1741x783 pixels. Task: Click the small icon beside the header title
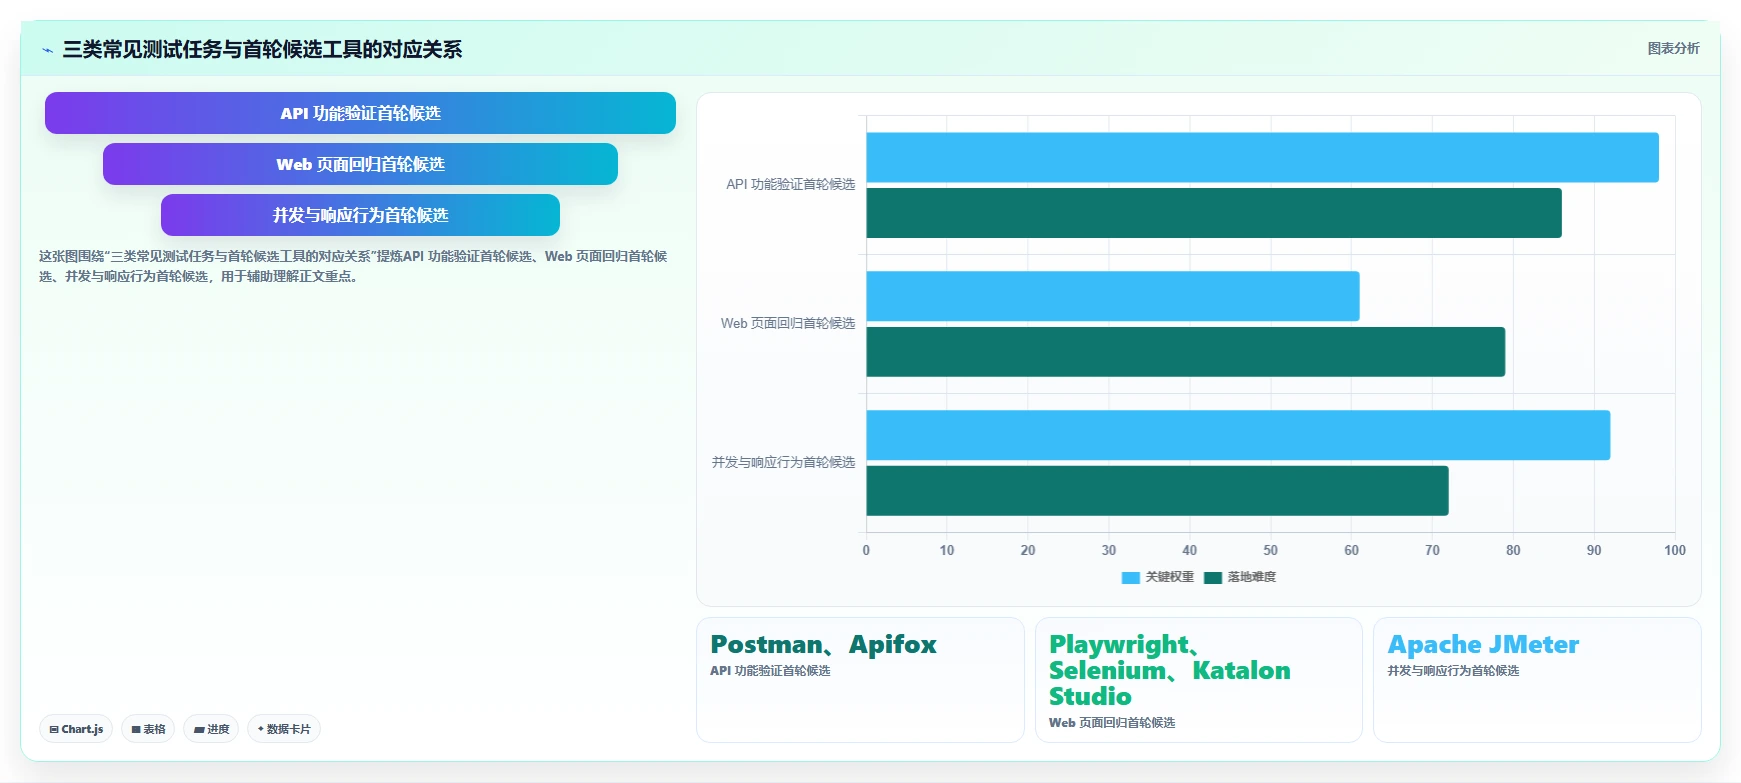coord(47,50)
